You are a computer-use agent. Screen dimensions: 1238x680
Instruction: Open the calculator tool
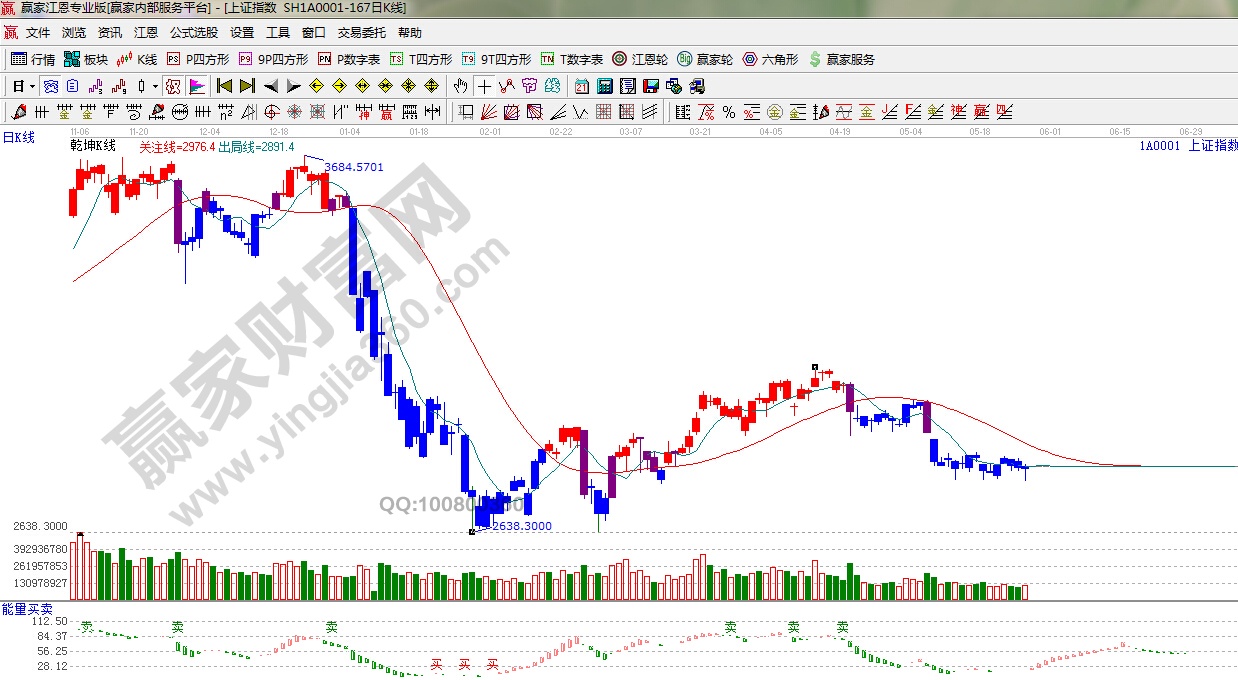click(x=605, y=85)
